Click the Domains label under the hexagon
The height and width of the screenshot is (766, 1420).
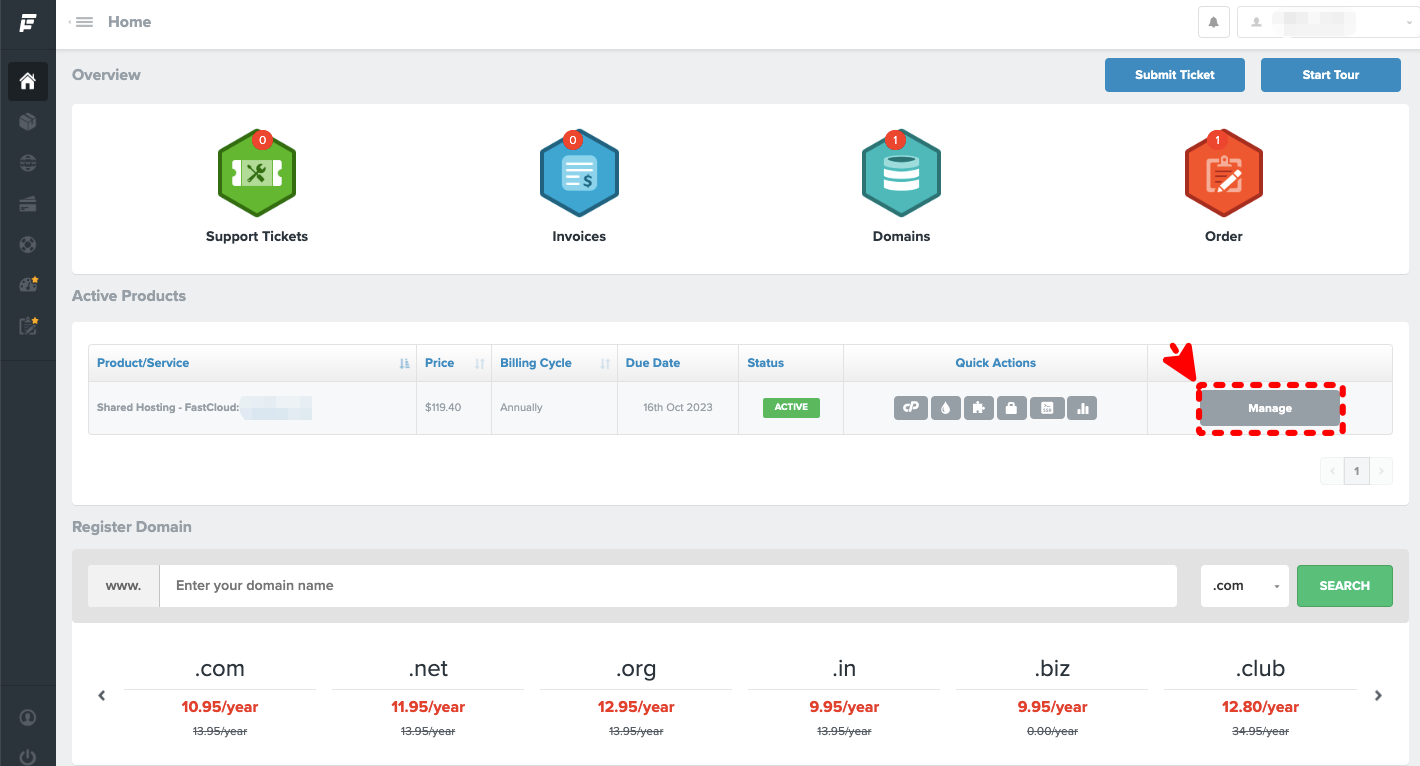(901, 237)
